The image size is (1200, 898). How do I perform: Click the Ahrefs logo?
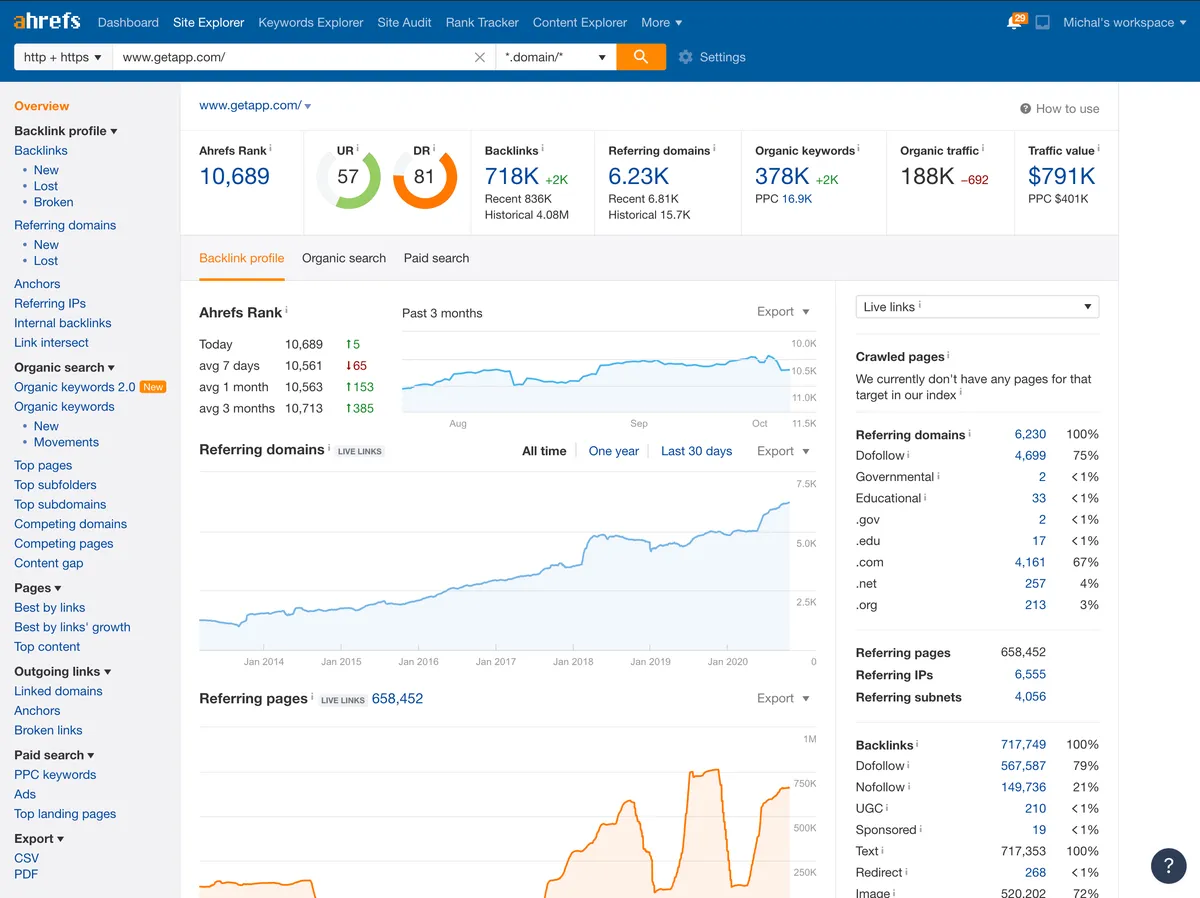pyautogui.click(x=47, y=21)
